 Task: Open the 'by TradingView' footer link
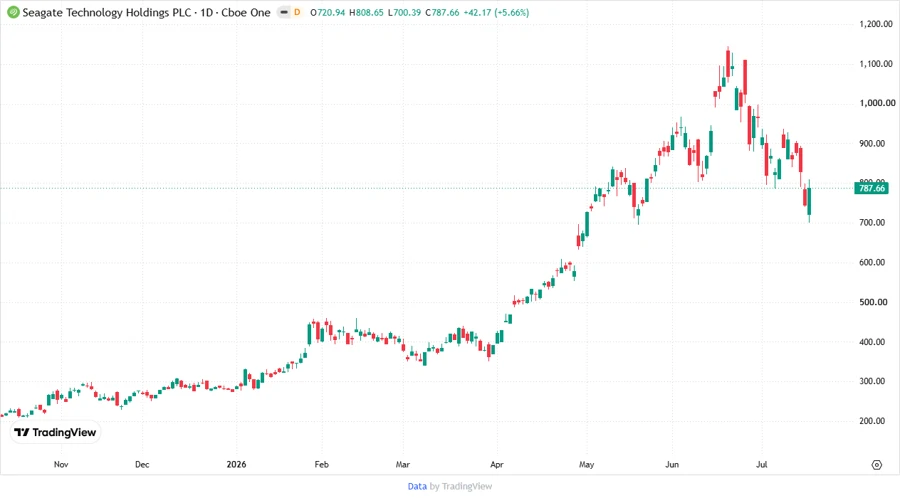pyautogui.click(x=461, y=487)
